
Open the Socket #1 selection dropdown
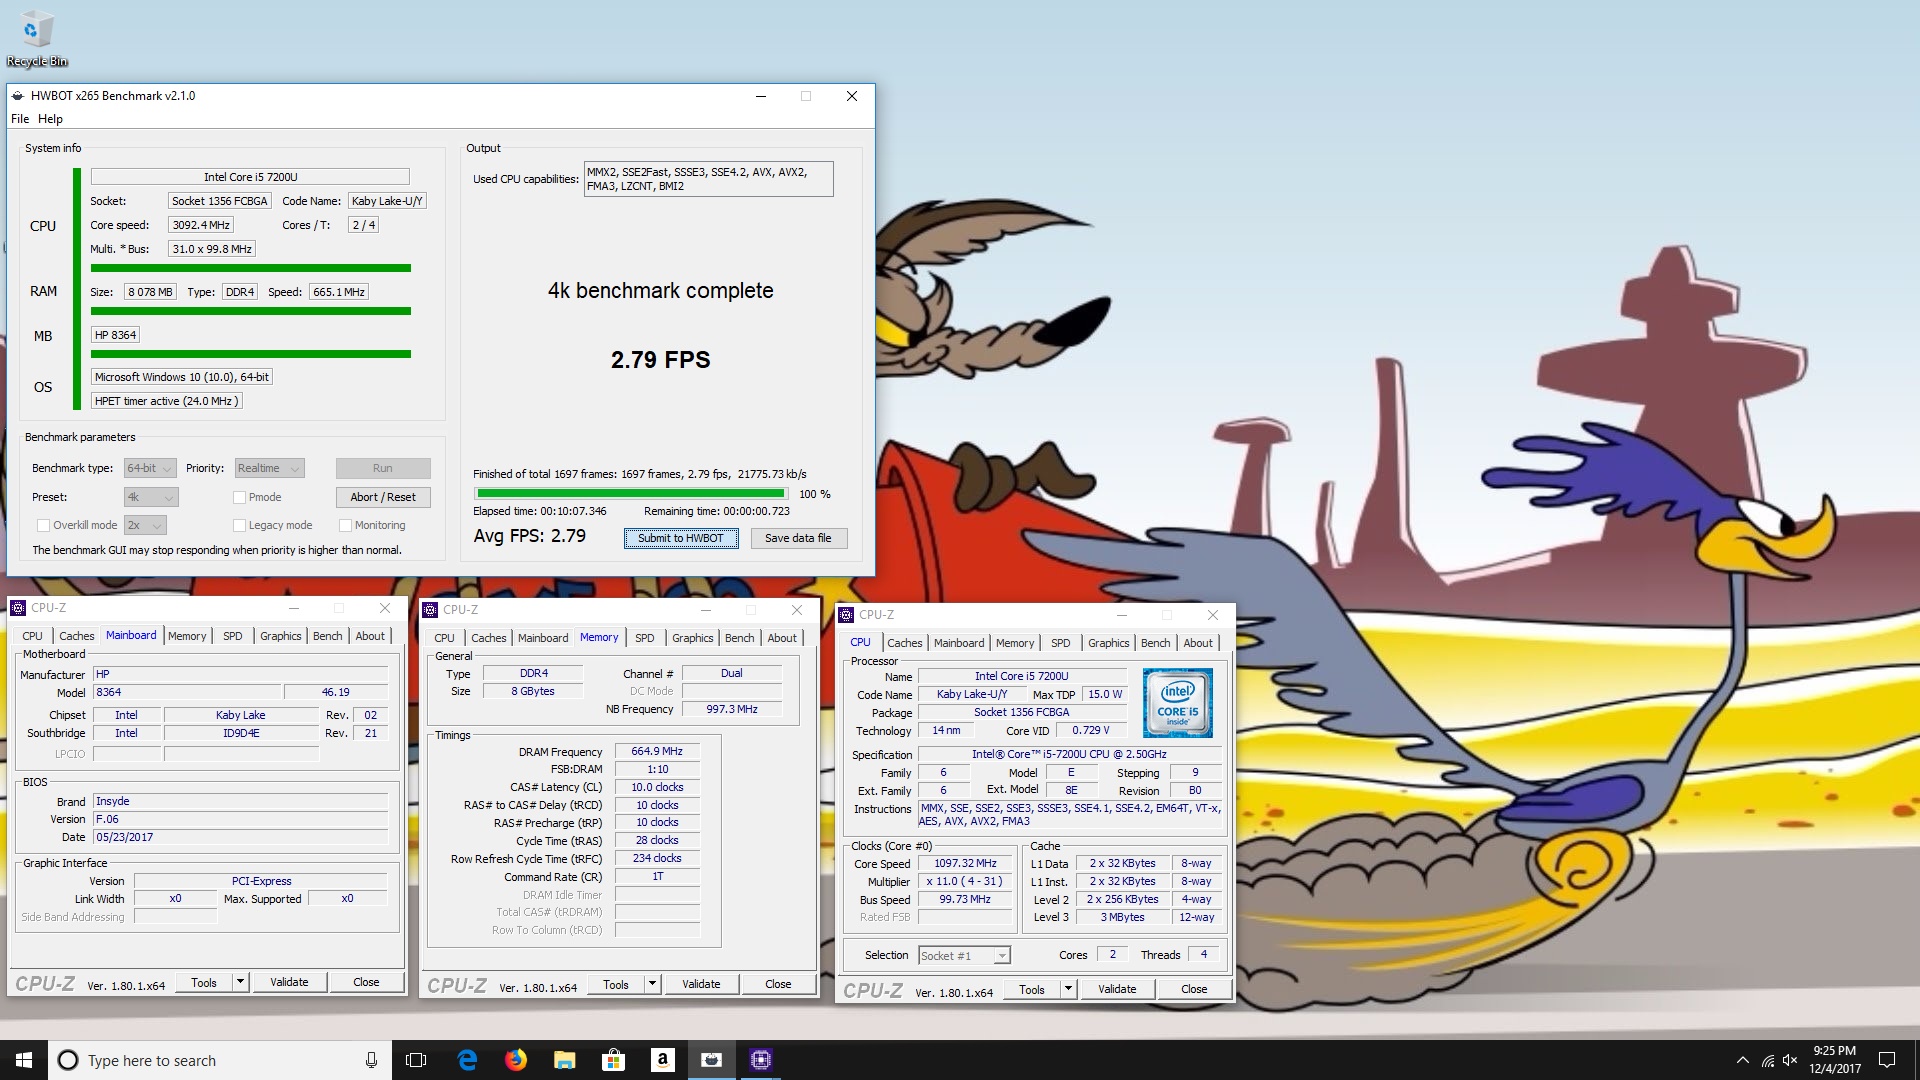(x=964, y=956)
